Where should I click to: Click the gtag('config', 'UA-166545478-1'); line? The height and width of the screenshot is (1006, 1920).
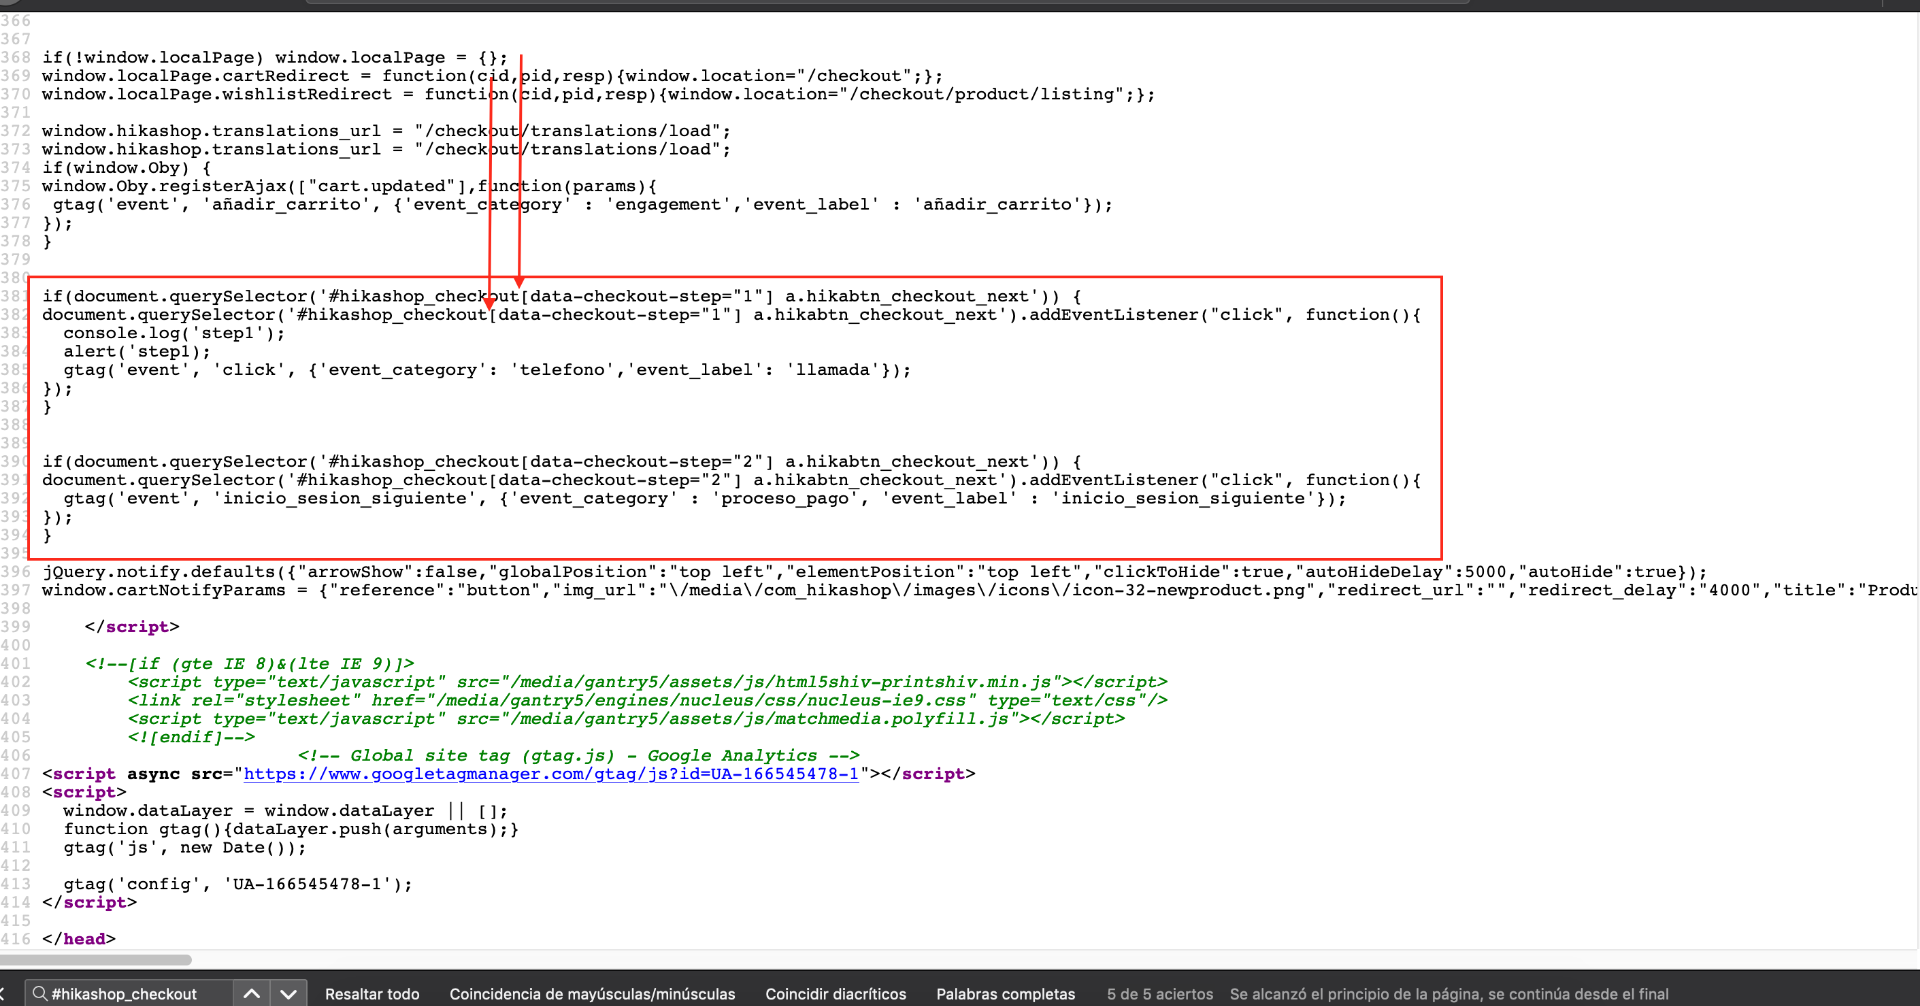point(238,884)
